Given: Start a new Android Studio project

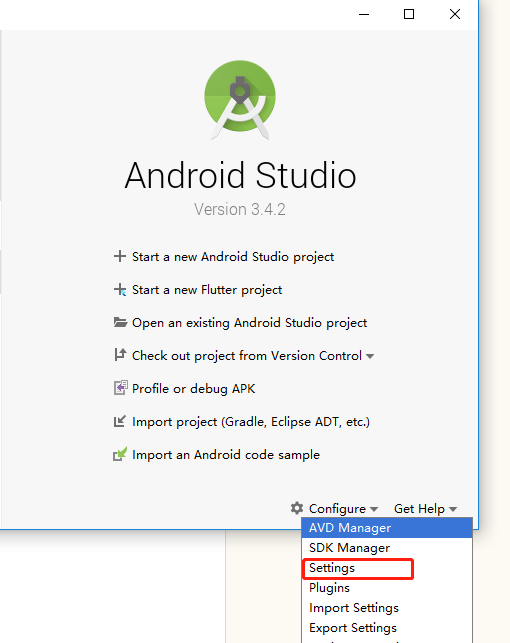Looking at the screenshot, I should point(233,257).
